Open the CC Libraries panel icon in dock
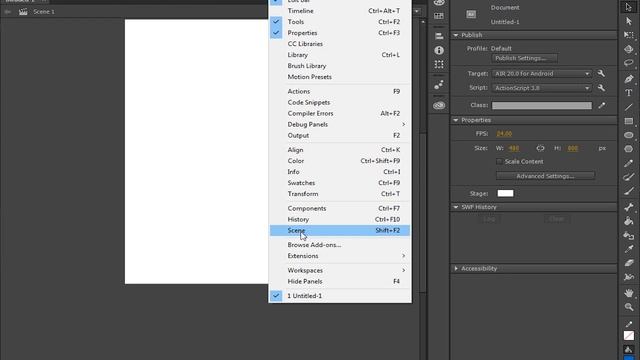 tap(439, 105)
